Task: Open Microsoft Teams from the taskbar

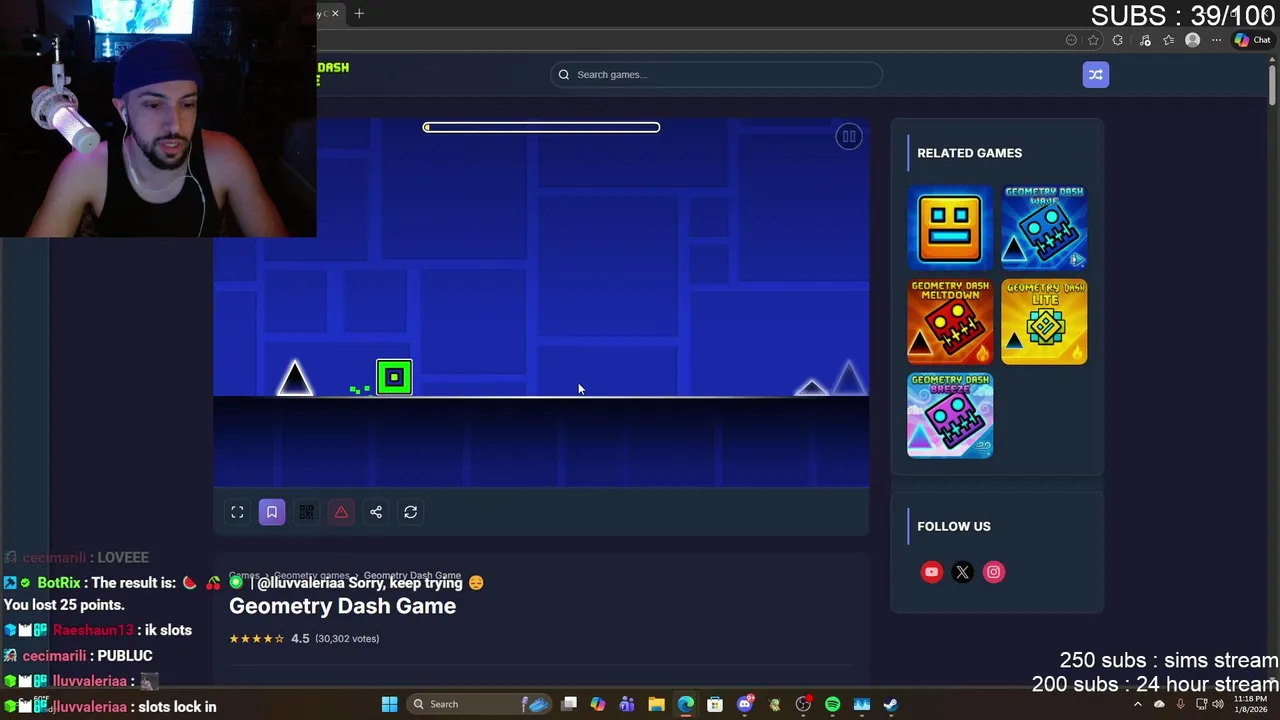Action: 627,704
